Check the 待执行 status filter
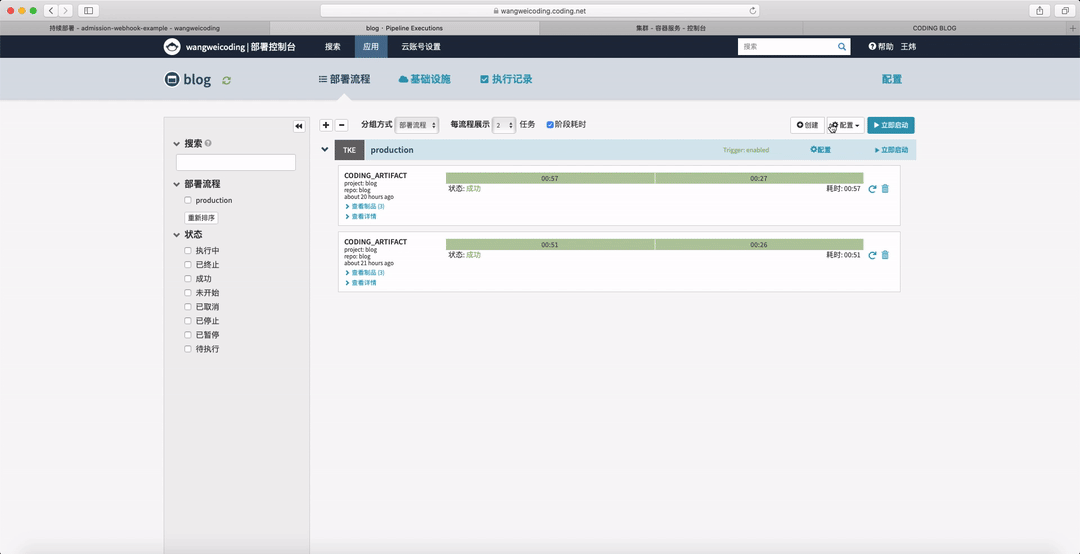Image resolution: width=1080 pixels, height=554 pixels. (187, 349)
